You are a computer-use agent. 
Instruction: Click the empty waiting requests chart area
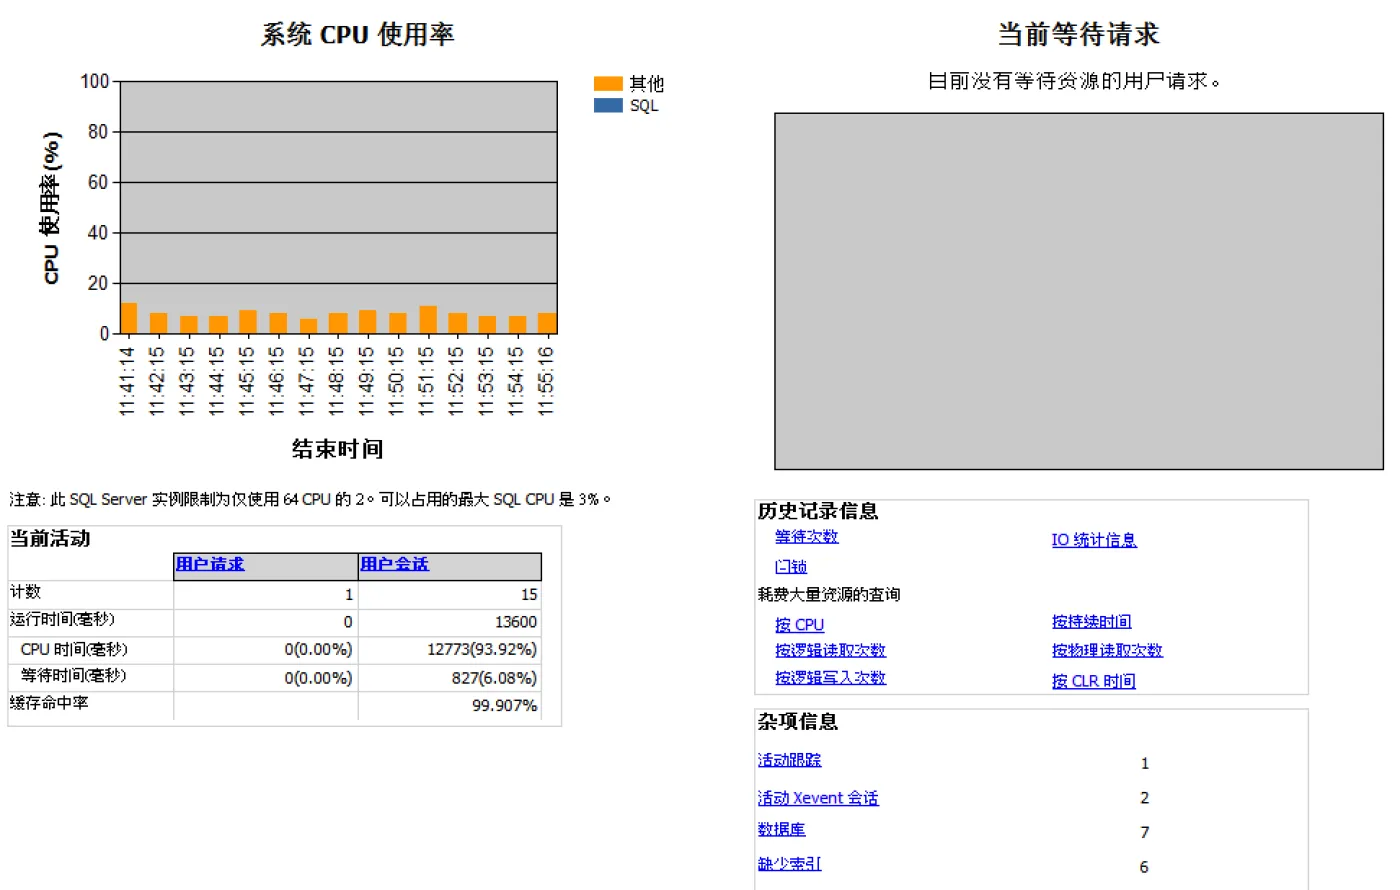[1079, 291]
